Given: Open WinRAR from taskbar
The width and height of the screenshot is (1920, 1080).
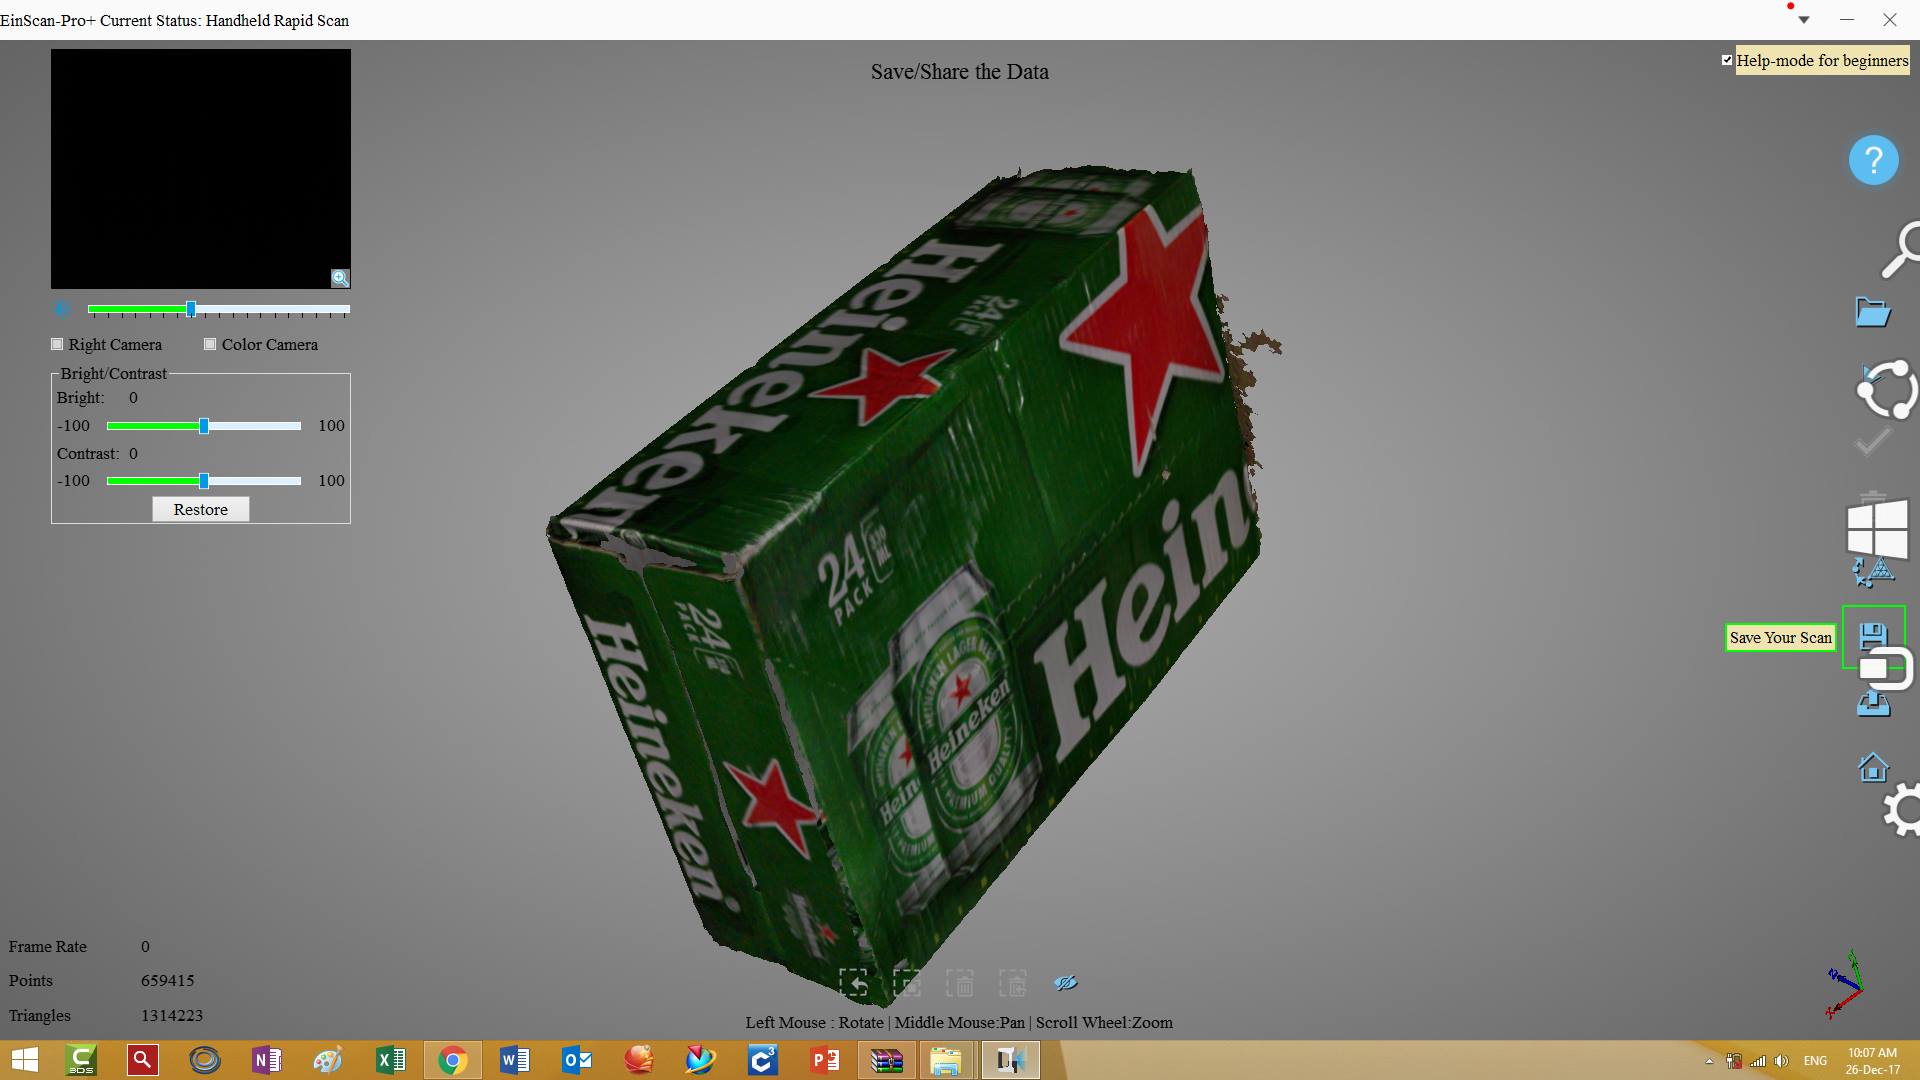Looking at the screenshot, I should tap(887, 1060).
